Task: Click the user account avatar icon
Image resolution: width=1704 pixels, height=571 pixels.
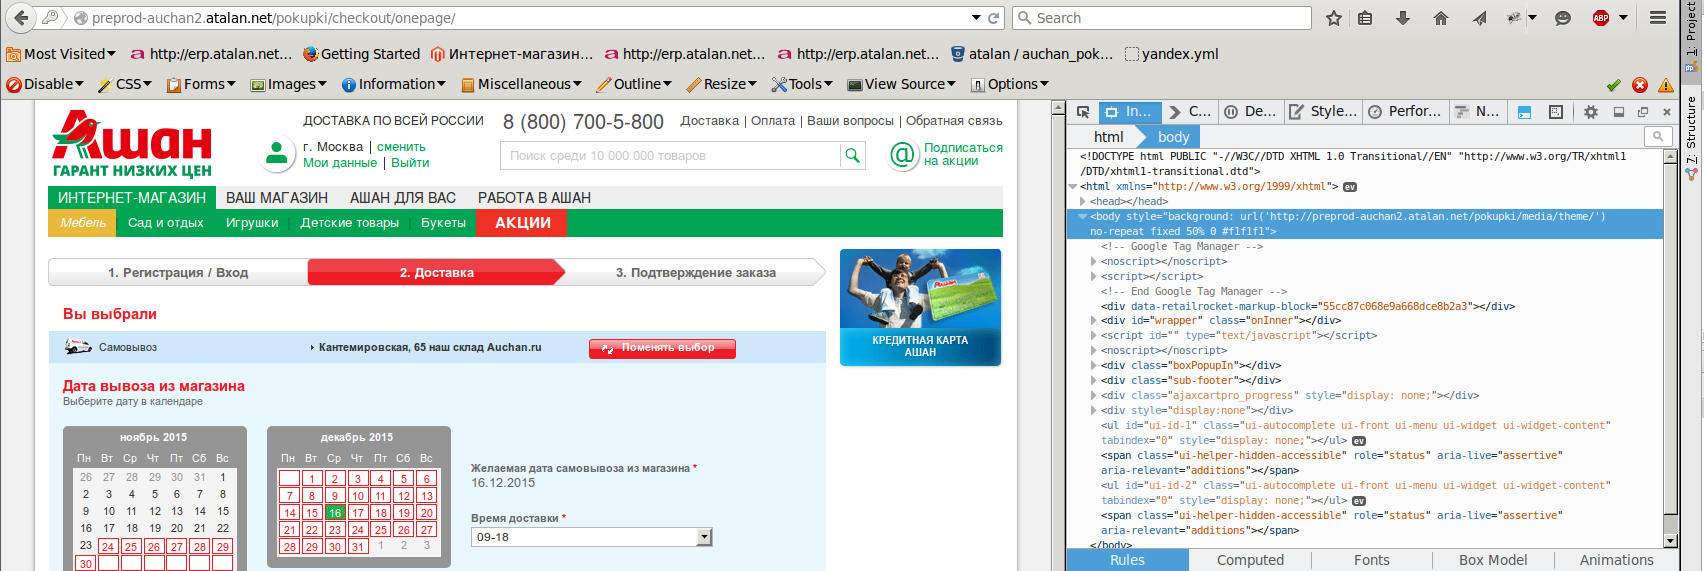Action: coord(275,155)
